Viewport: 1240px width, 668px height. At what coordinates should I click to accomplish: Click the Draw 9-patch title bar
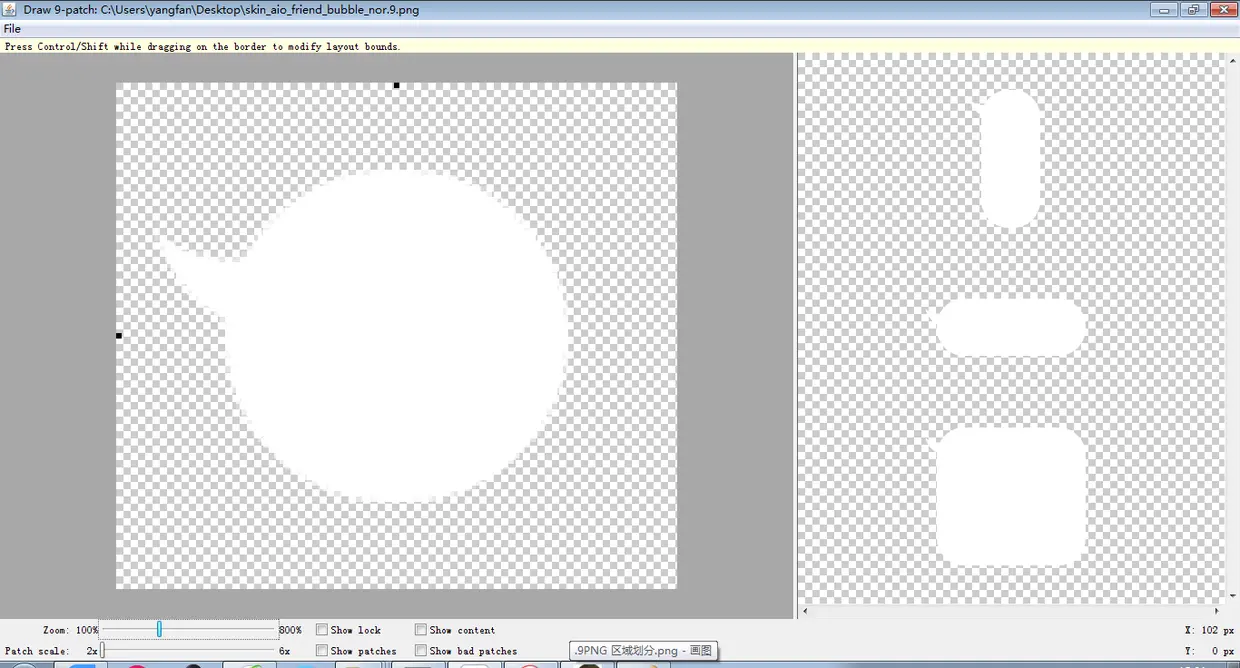pyautogui.click(x=400, y=9)
